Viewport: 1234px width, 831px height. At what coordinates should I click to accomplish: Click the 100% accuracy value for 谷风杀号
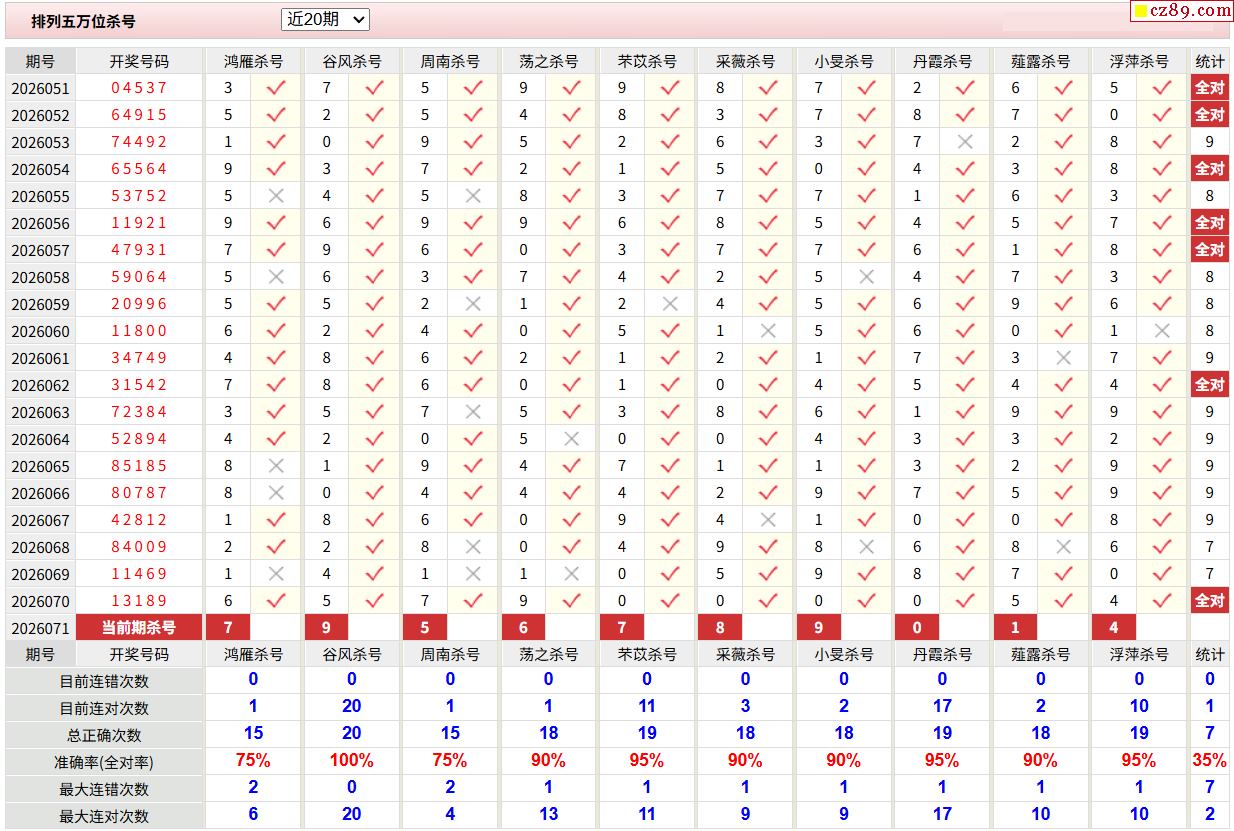[351, 760]
